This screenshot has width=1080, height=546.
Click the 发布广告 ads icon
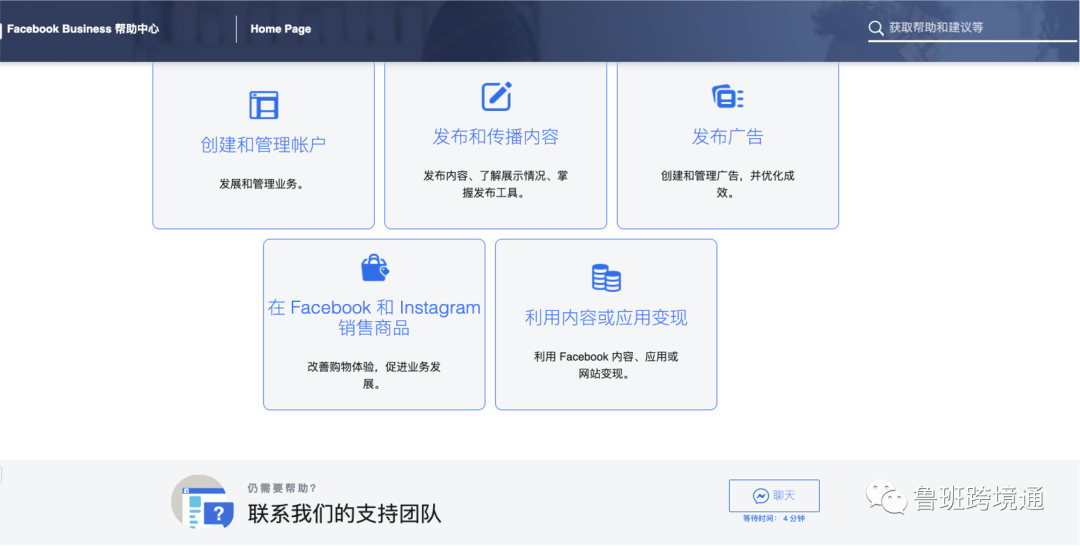pos(727,97)
